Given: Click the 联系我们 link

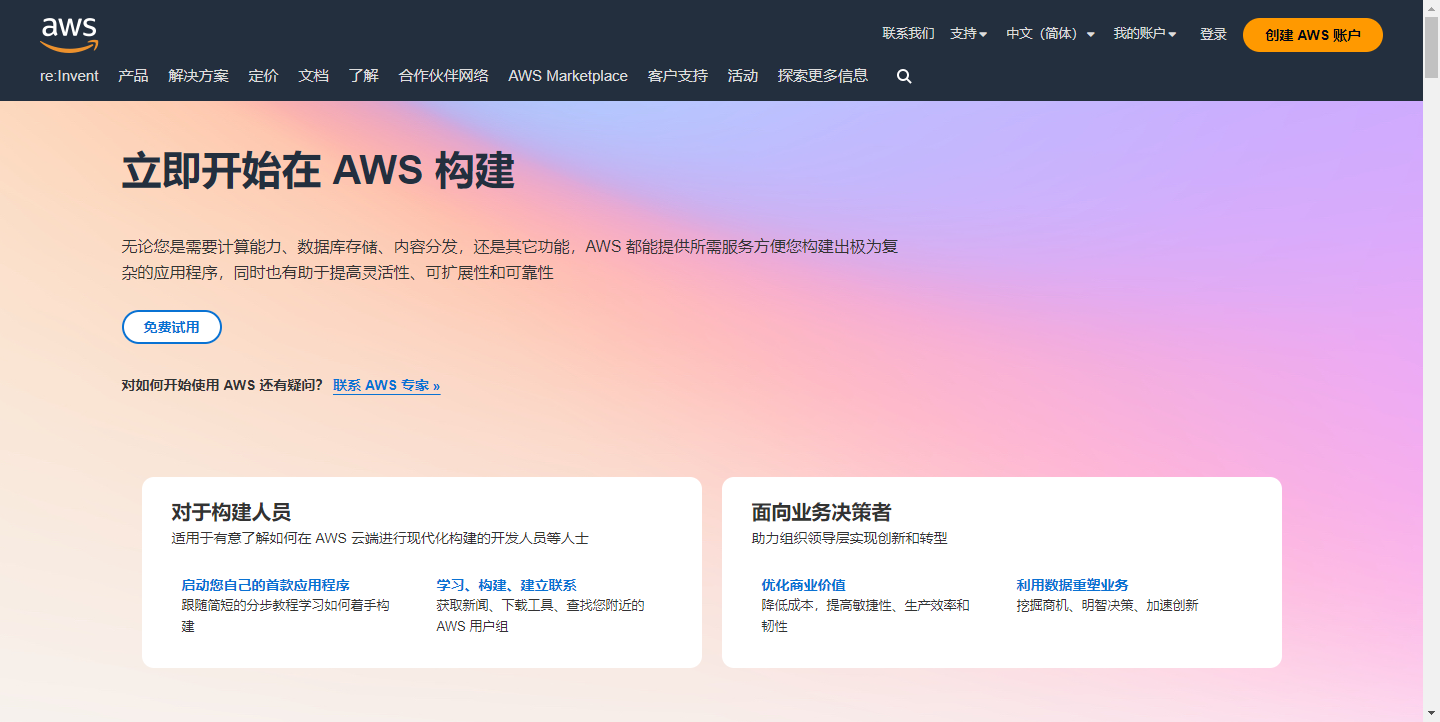Looking at the screenshot, I should click(908, 34).
